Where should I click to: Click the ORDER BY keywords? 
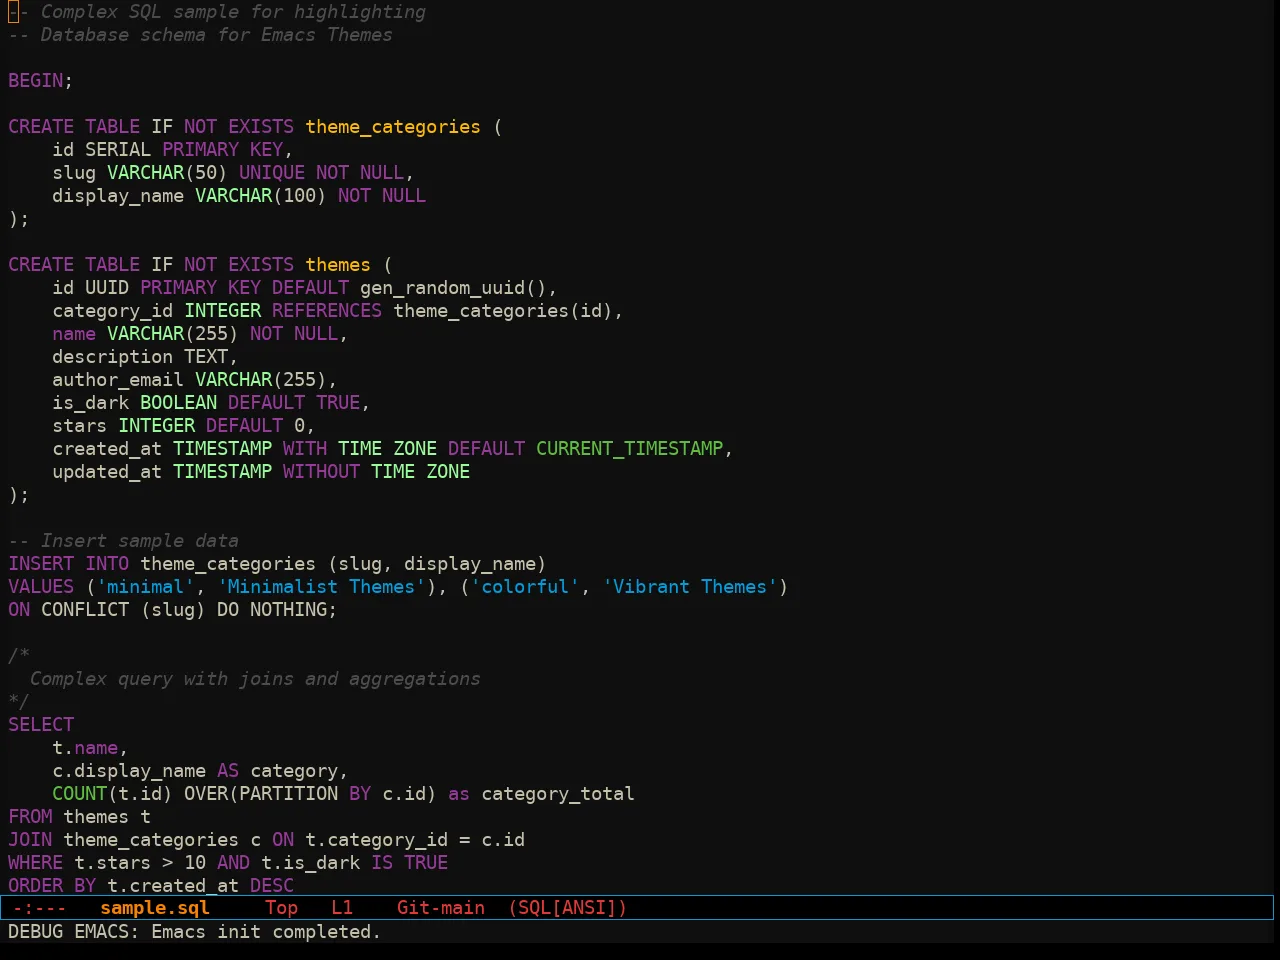click(52, 886)
